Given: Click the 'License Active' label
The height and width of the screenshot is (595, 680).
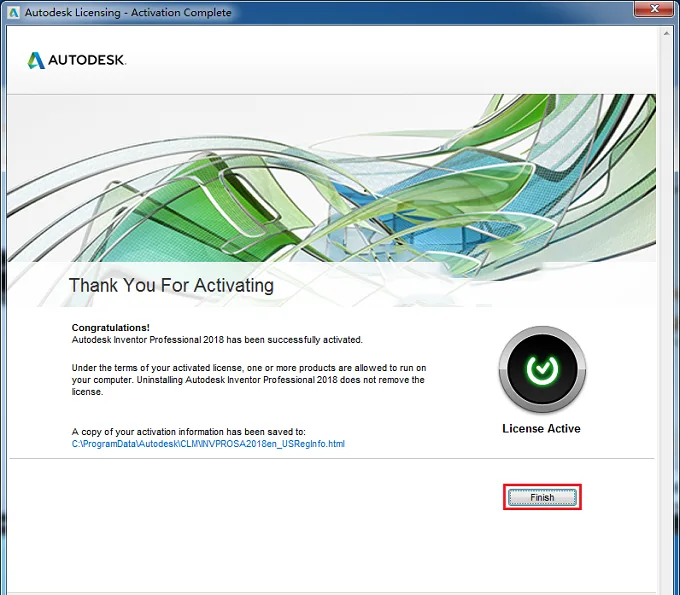Looking at the screenshot, I should click(541, 428).
